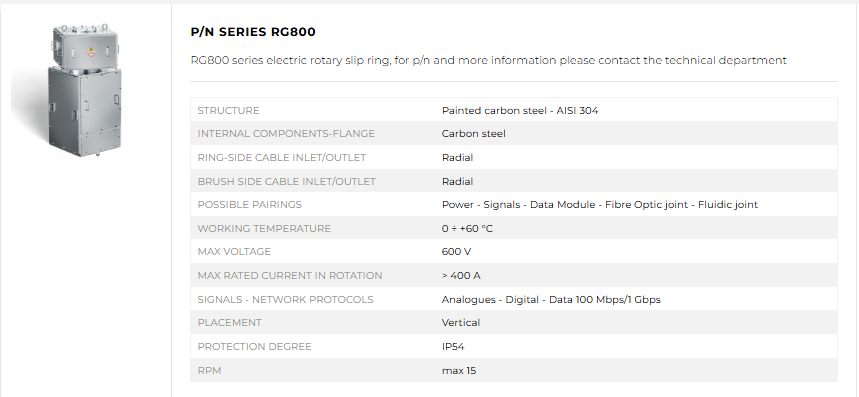Select the 600 V max voltage value
The image size is (859, 397).
point(456,252)
